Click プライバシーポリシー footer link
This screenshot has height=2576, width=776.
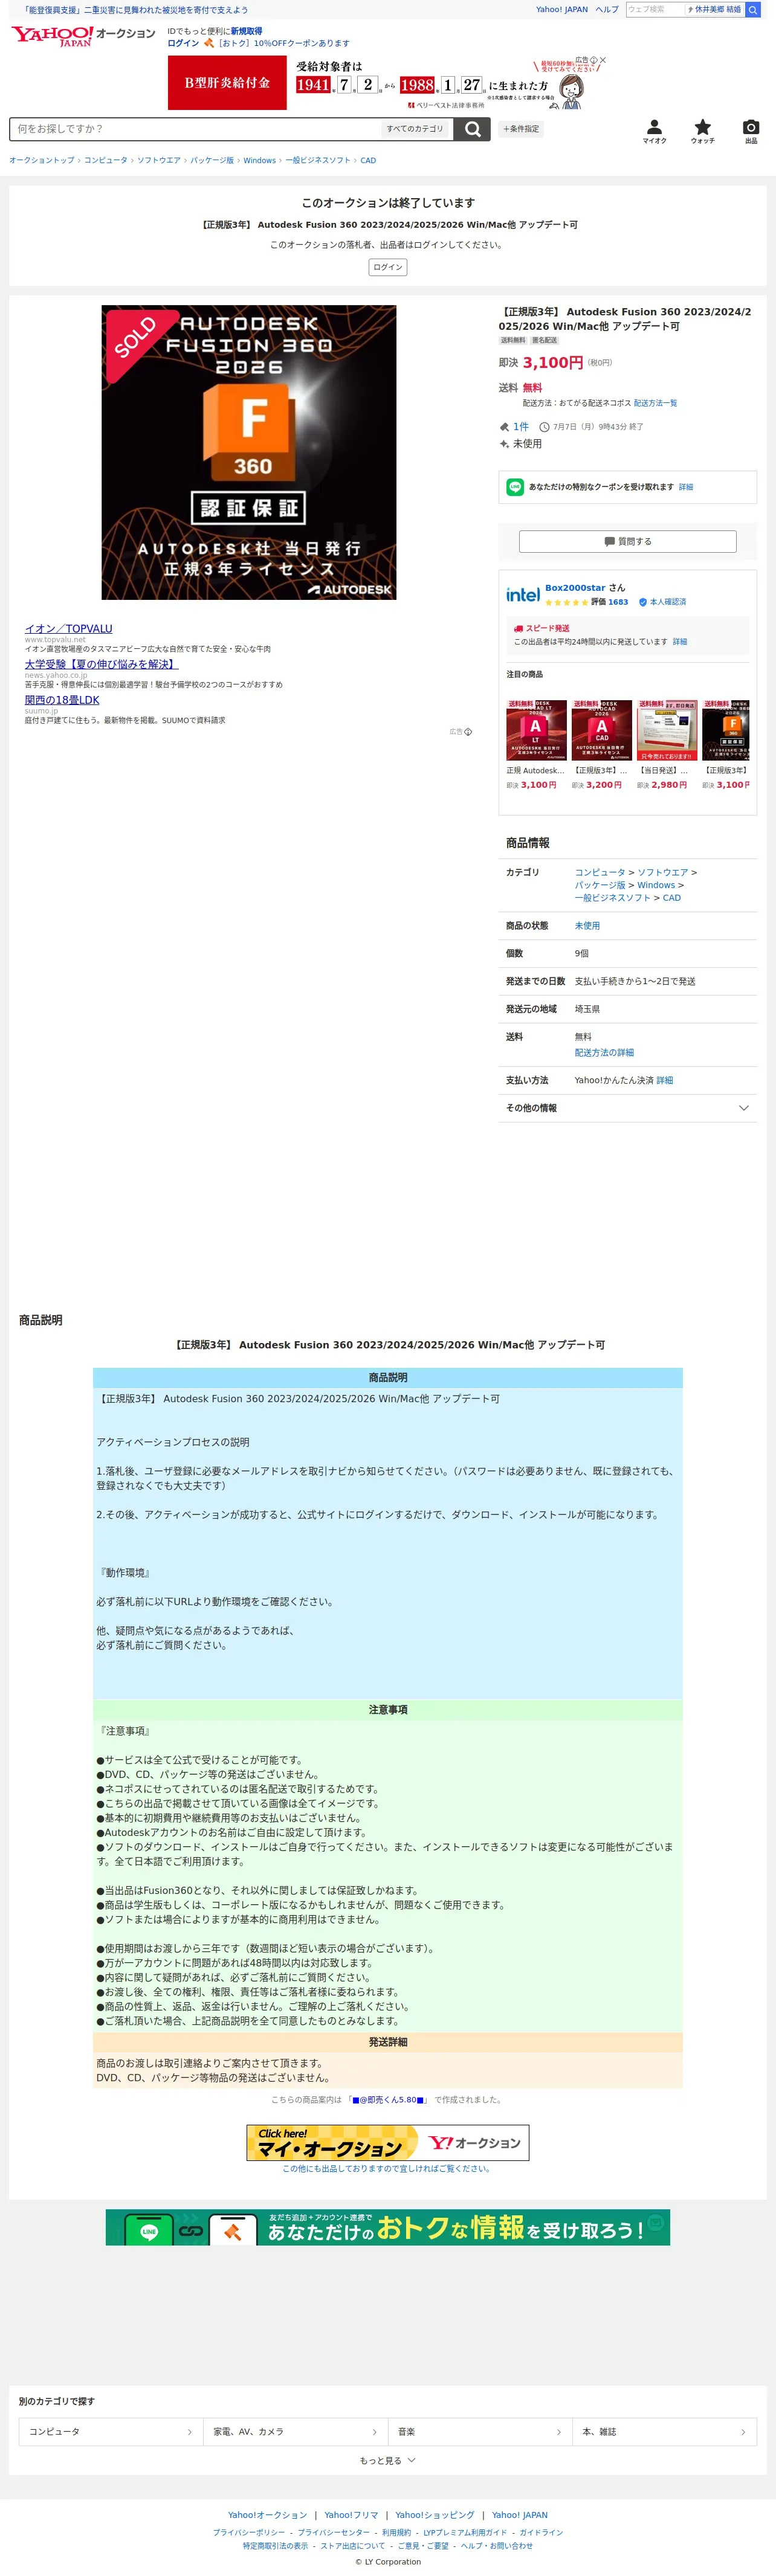(x=249, y=2533)
